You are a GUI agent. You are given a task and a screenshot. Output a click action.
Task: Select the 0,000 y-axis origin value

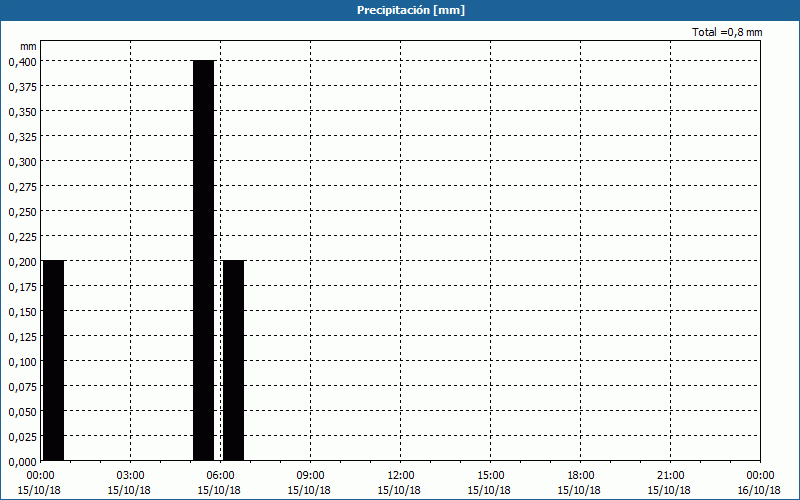point(23,462)
